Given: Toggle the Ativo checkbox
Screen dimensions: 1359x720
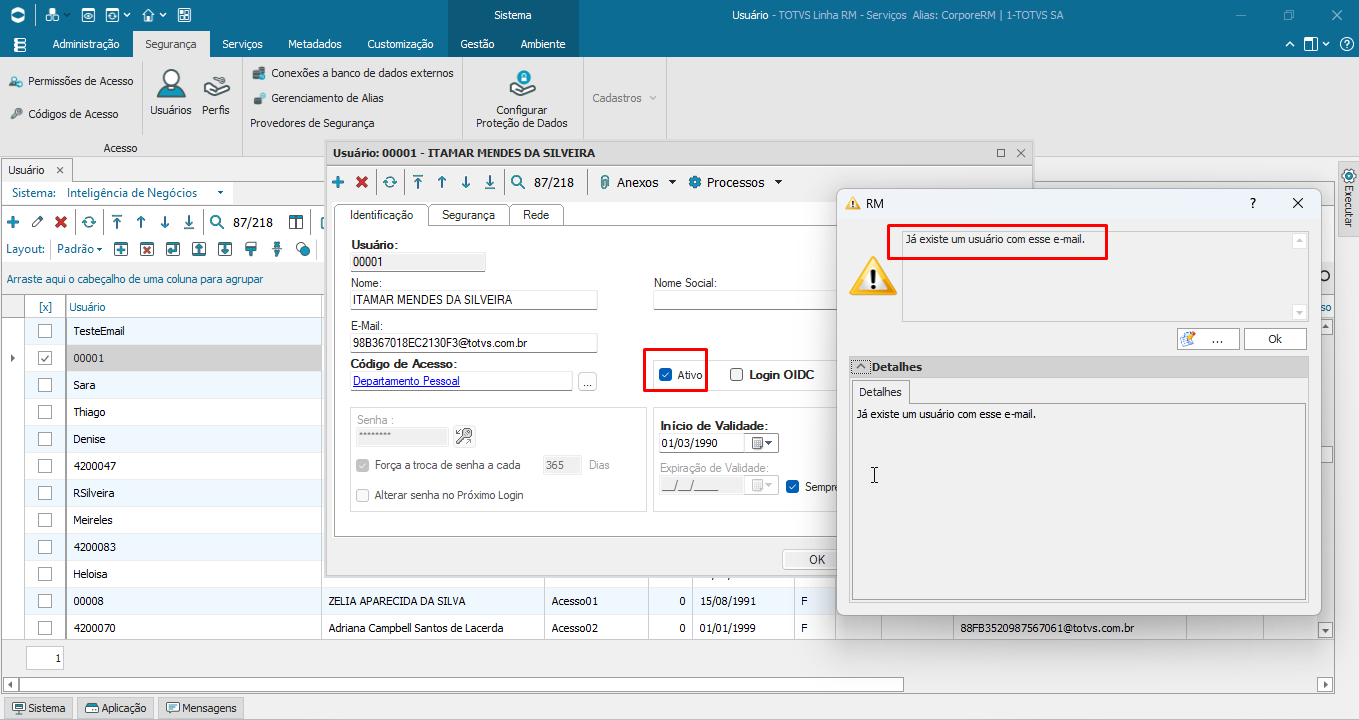Looking at the screenshot, I should (666, 375).
